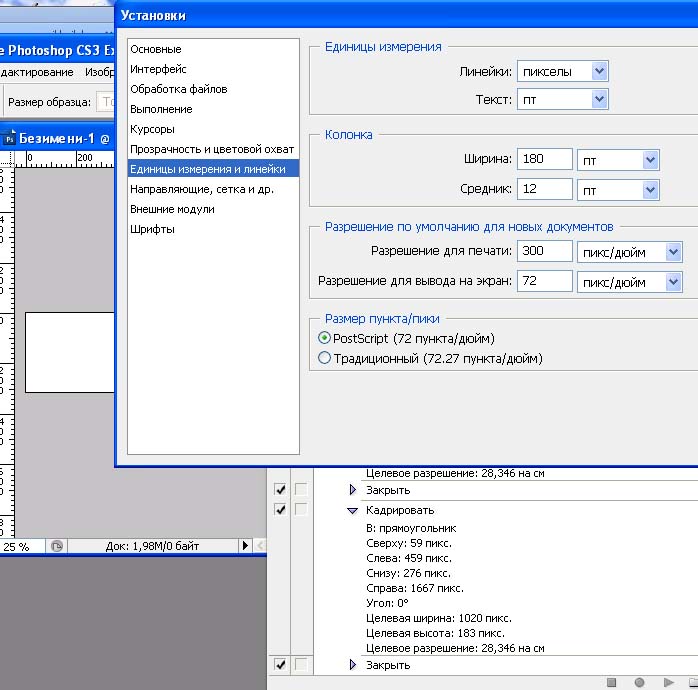Click the Ps document icon beside Безимени-1
This screenshot has height=690, width=698.
coord(9,138)
